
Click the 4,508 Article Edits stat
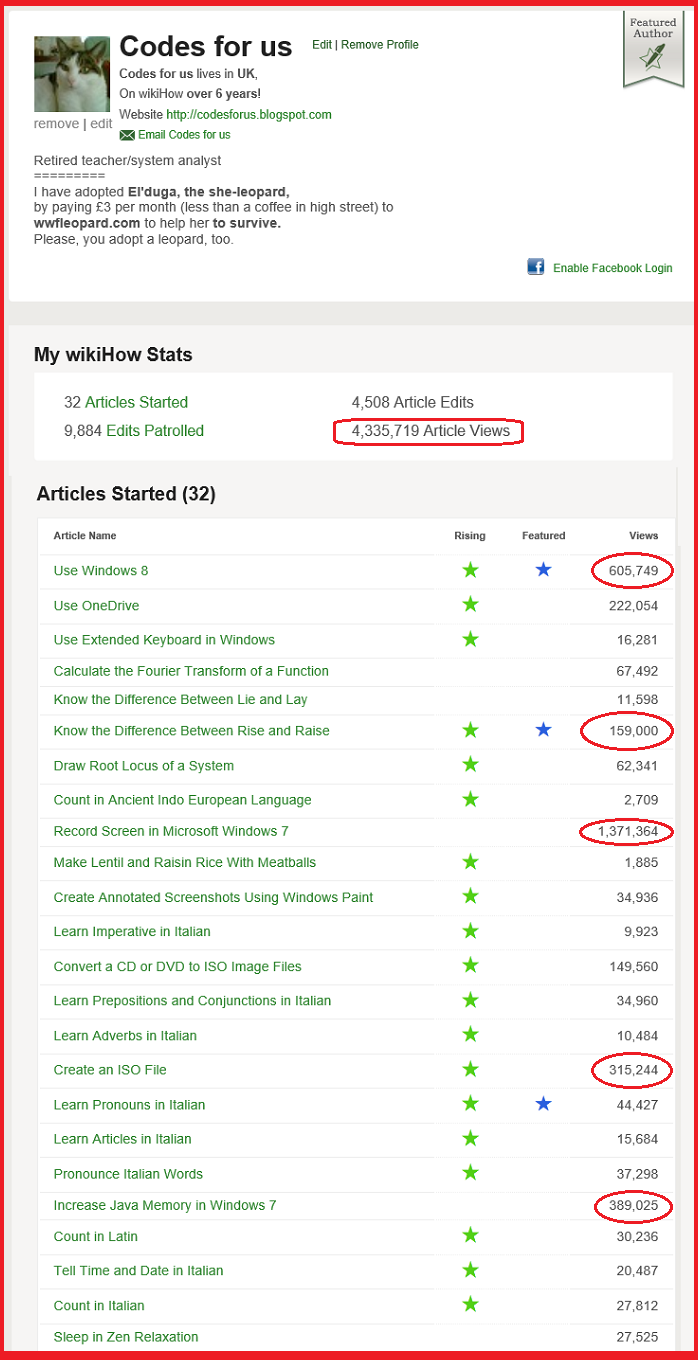click(413, 402)
